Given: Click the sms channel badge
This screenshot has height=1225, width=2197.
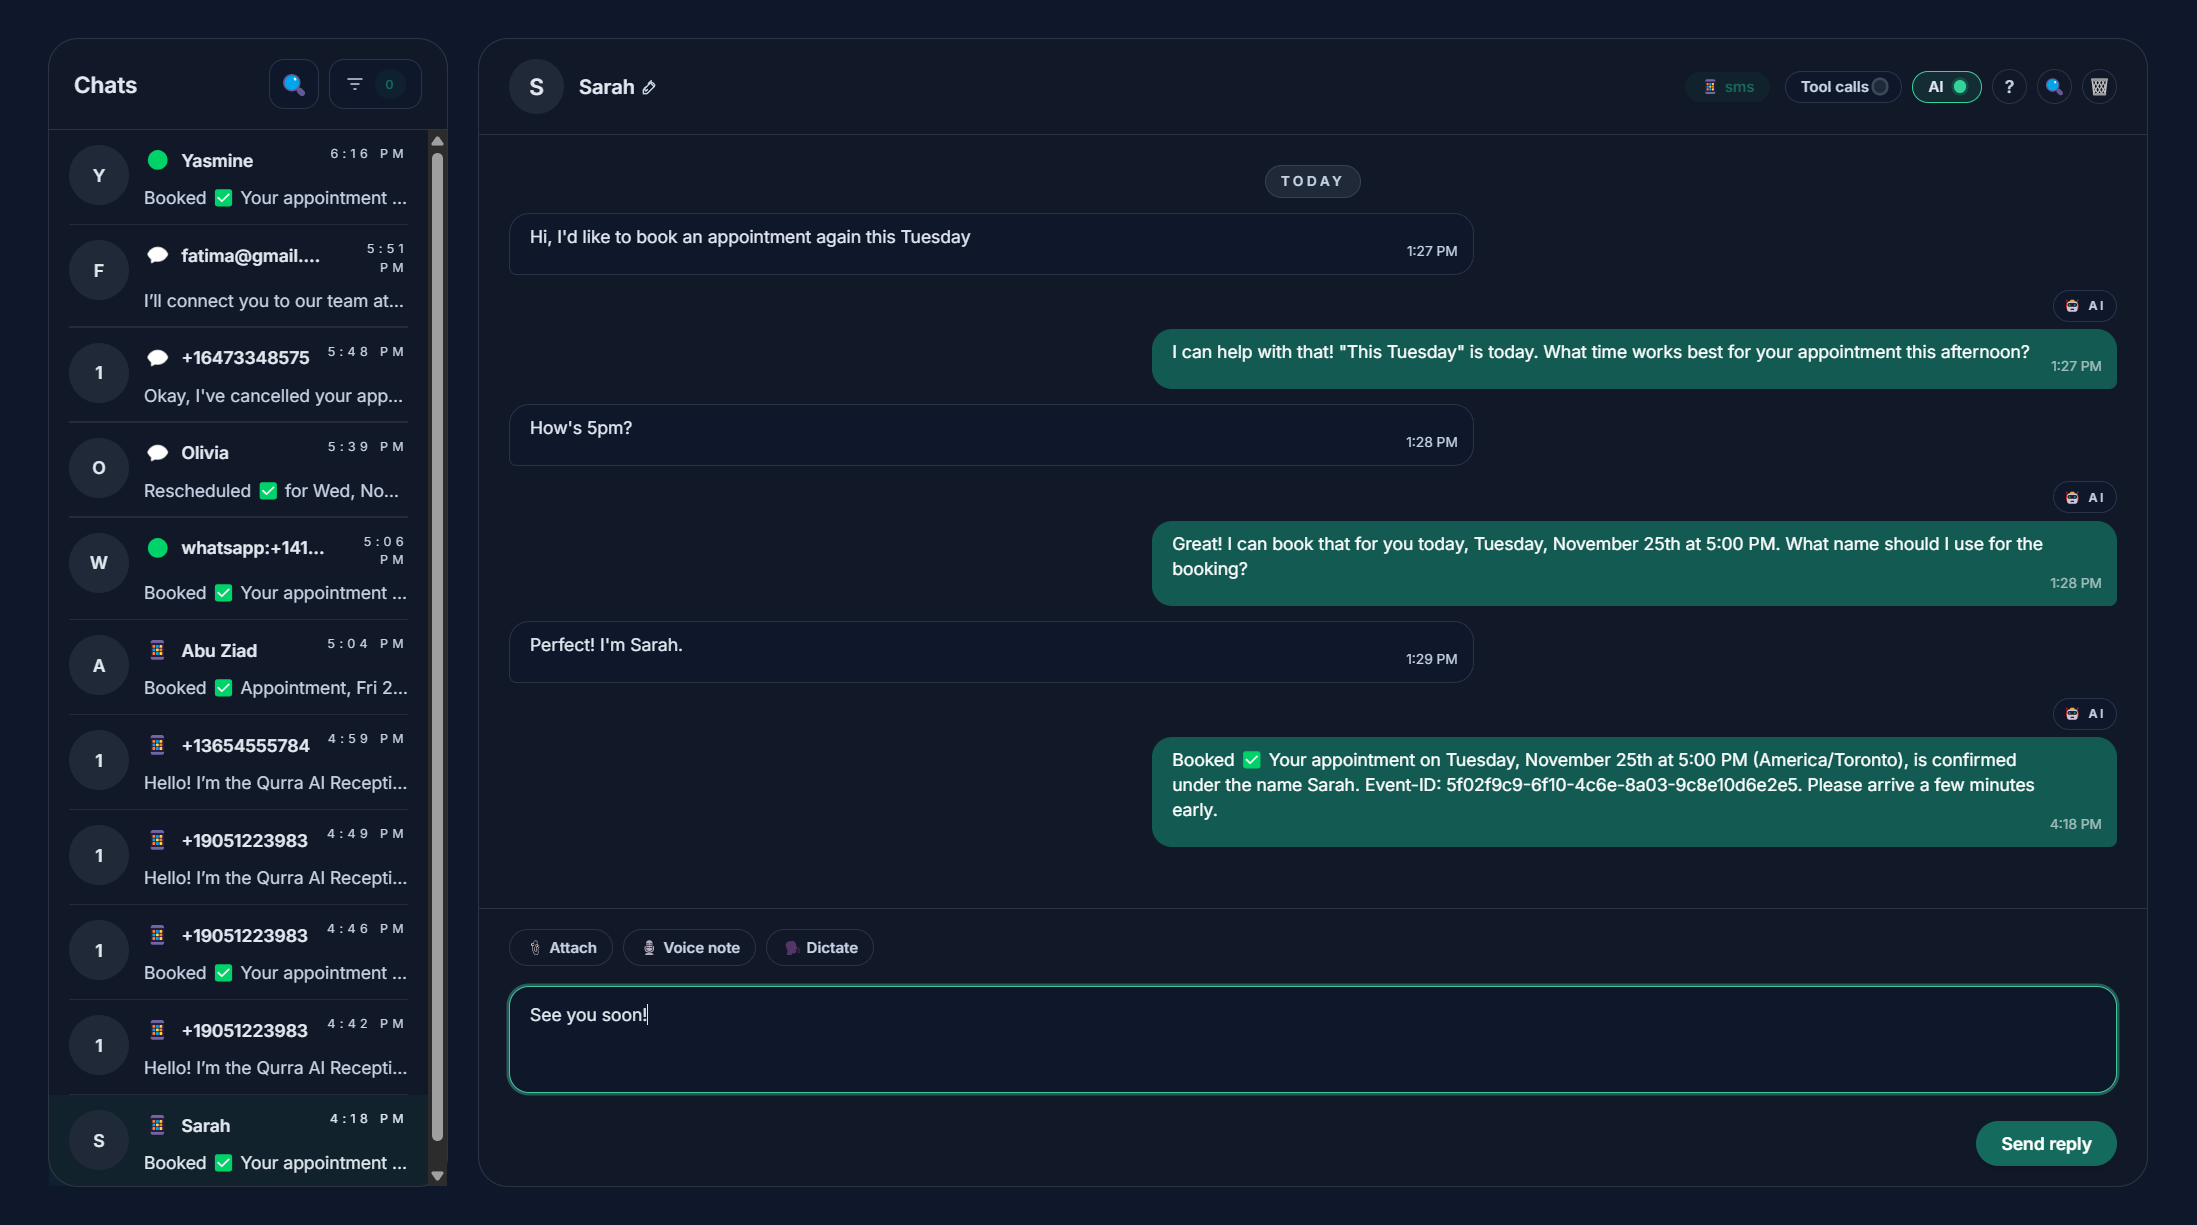Looking at the screenshot, I should (1727, 87).
